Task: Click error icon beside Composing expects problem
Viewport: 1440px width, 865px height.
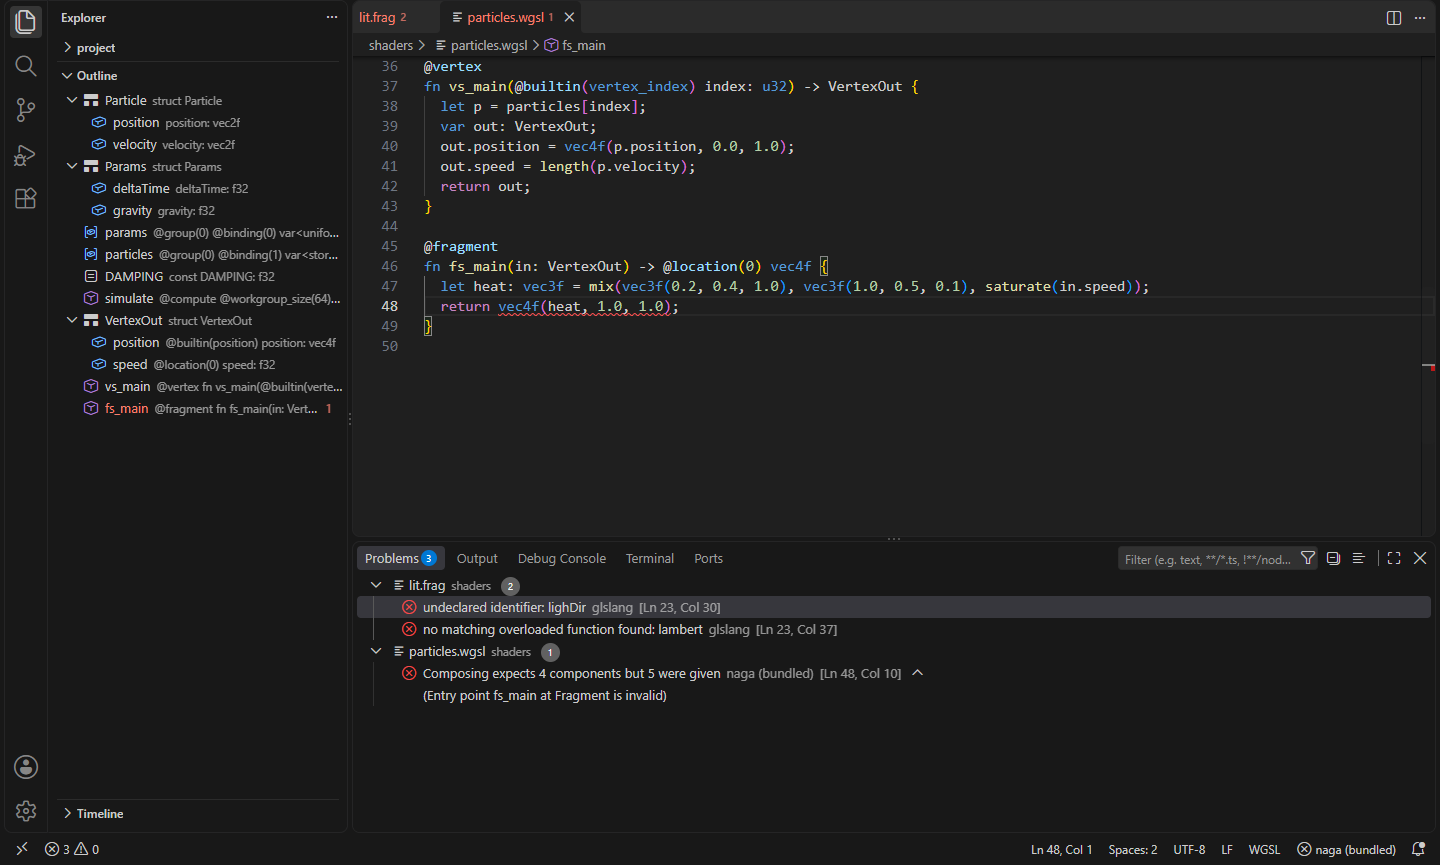Action: click(x=409, y=673)
